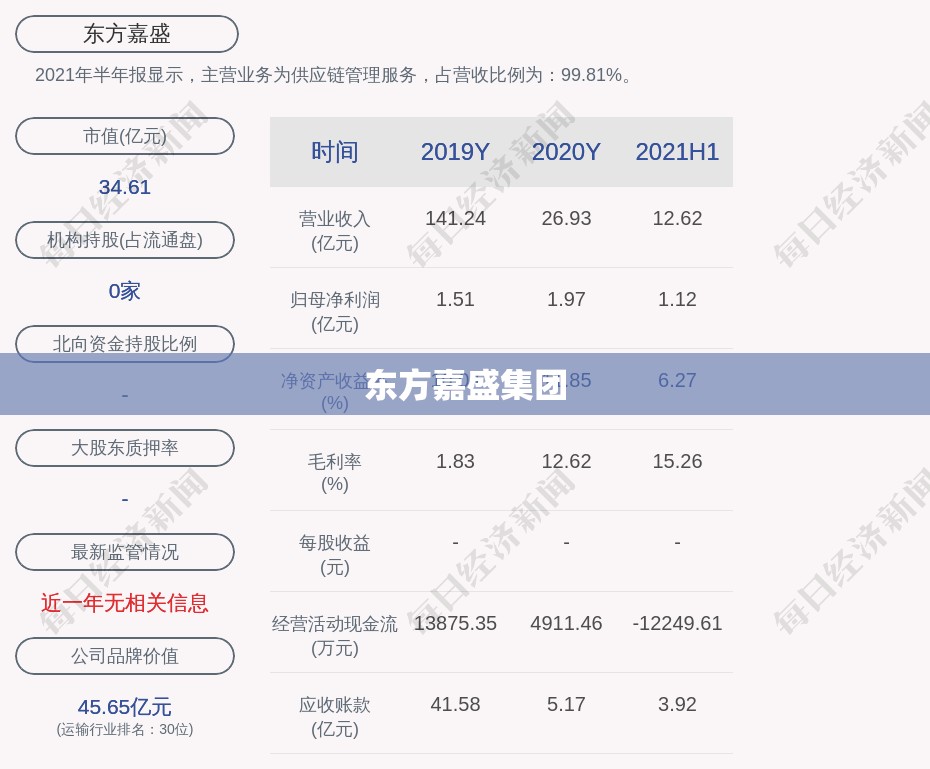Select the 6.27 return on equity value
Image resolution: width=930 pixels, height=769 pixels.
pos(677,380)
